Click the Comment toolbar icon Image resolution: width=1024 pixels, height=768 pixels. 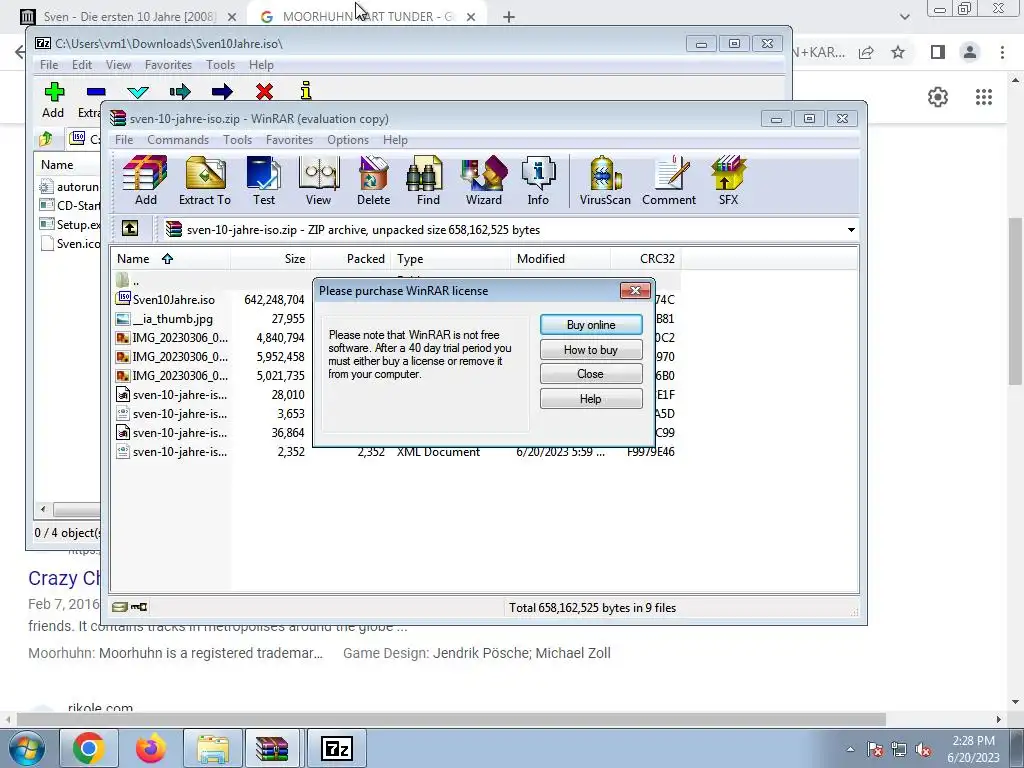[x=669, y=181]
